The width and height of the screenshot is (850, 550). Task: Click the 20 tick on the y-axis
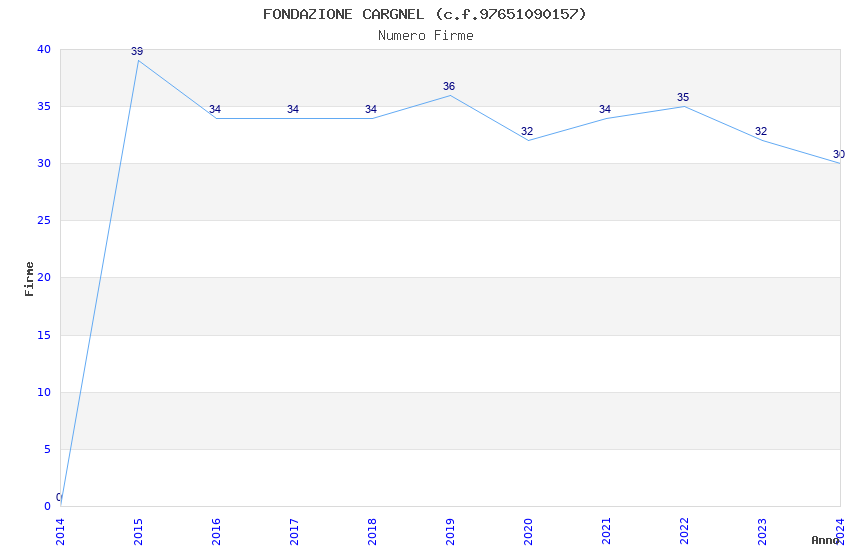click(44, 277)
